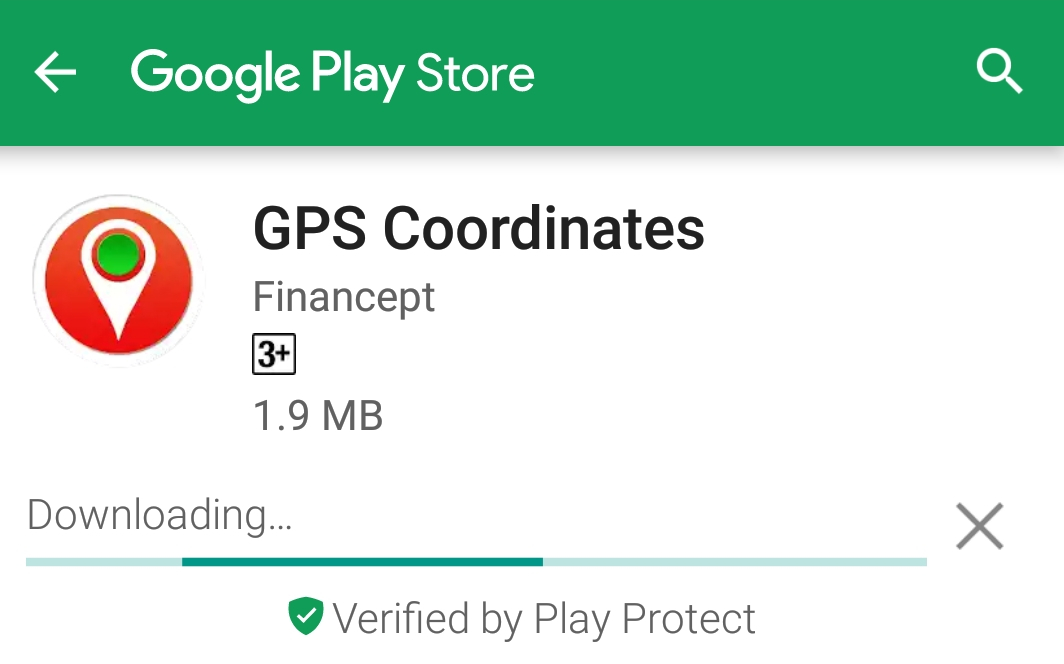Open the Financept developer page
1064x664 pixels.
click(x=343, y=297)
